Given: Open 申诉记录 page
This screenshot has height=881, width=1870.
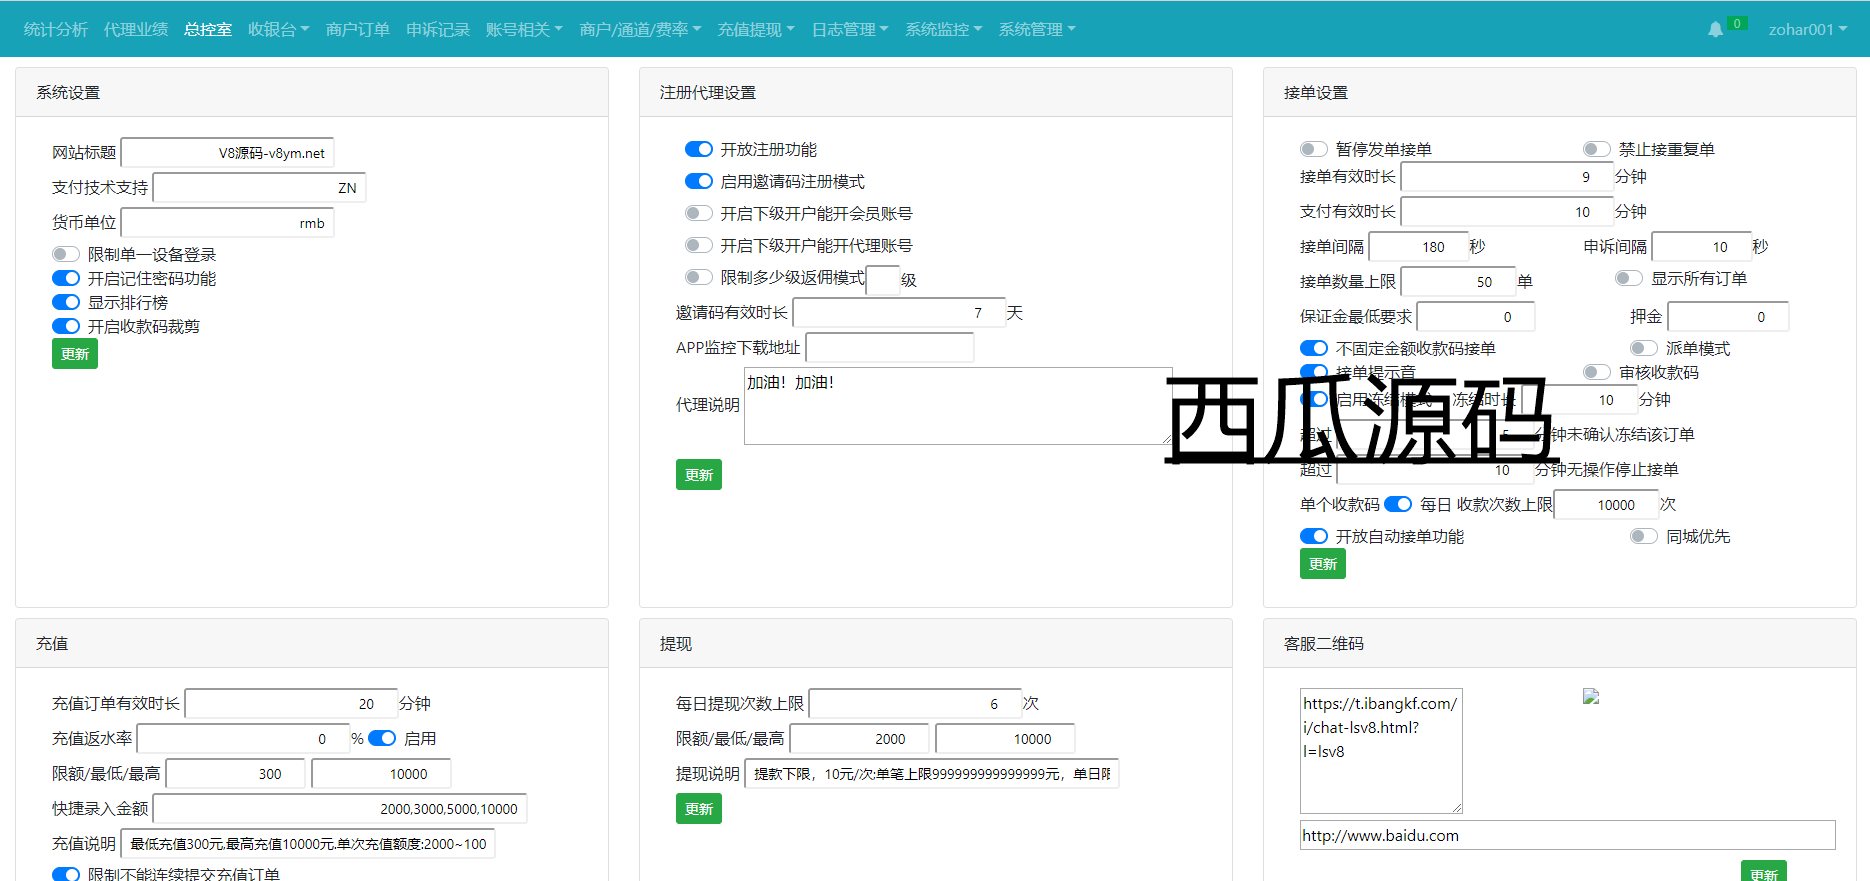Looking at the screenshot, I should (x=438, y=29).
